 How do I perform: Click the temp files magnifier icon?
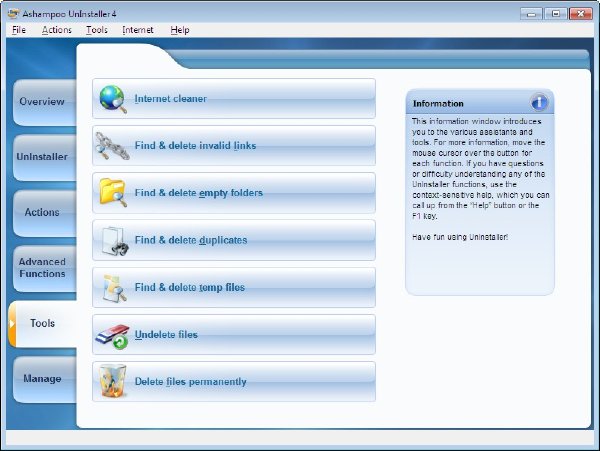[x=114, y=288]
